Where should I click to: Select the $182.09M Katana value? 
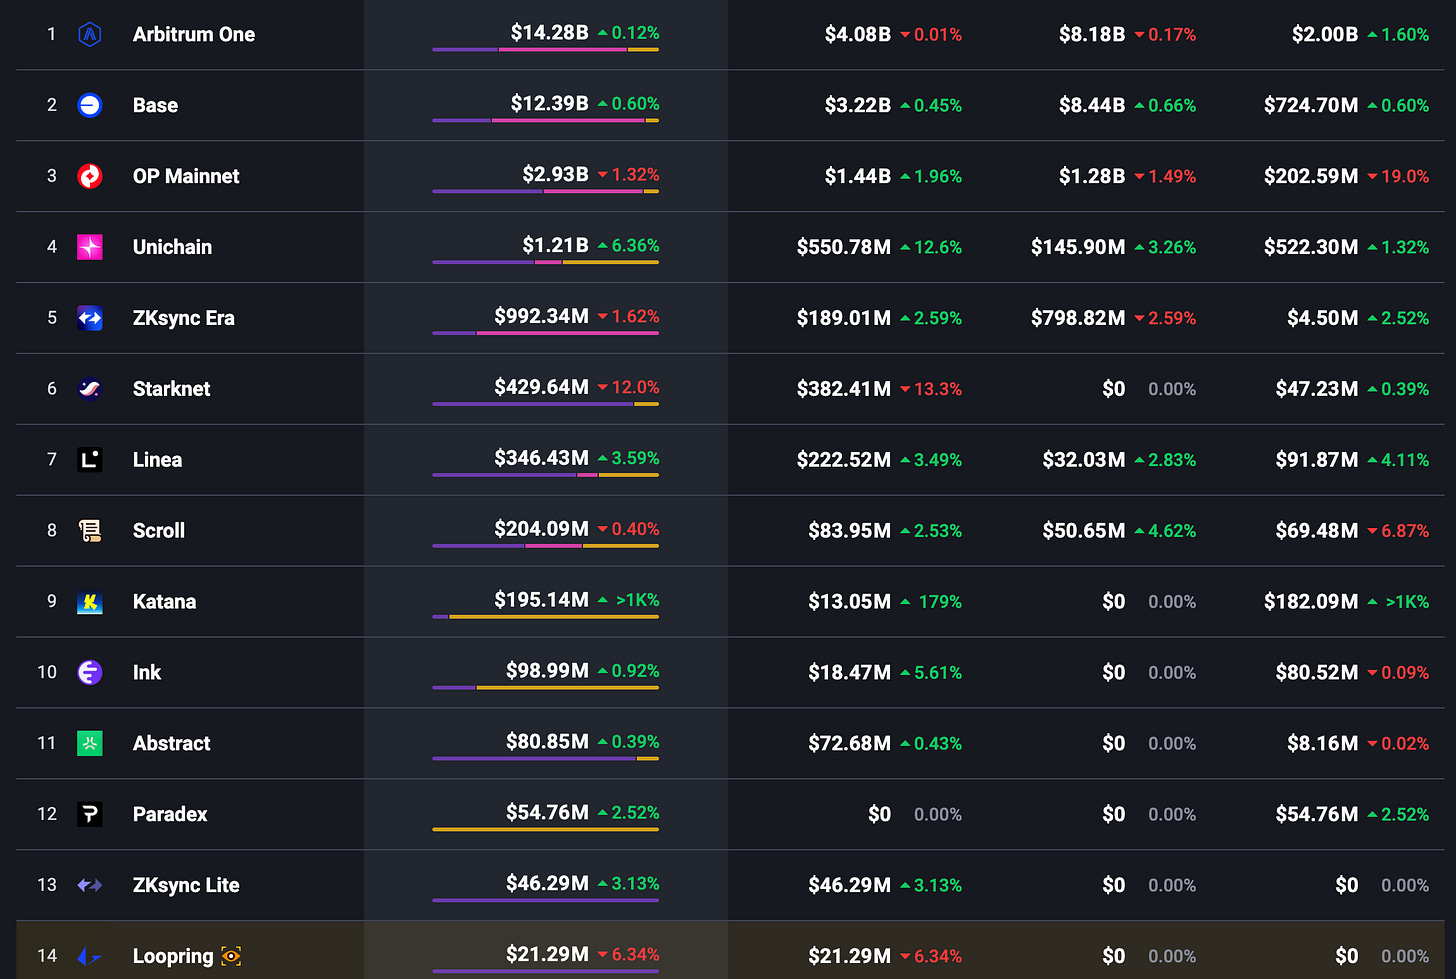click(1311, 603)
